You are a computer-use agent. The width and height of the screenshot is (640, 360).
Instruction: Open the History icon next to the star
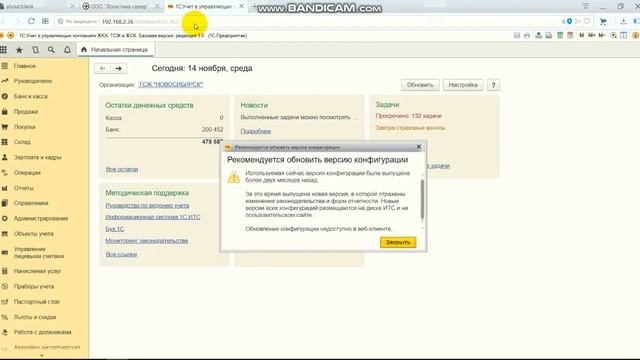click(x=36, y=50)
